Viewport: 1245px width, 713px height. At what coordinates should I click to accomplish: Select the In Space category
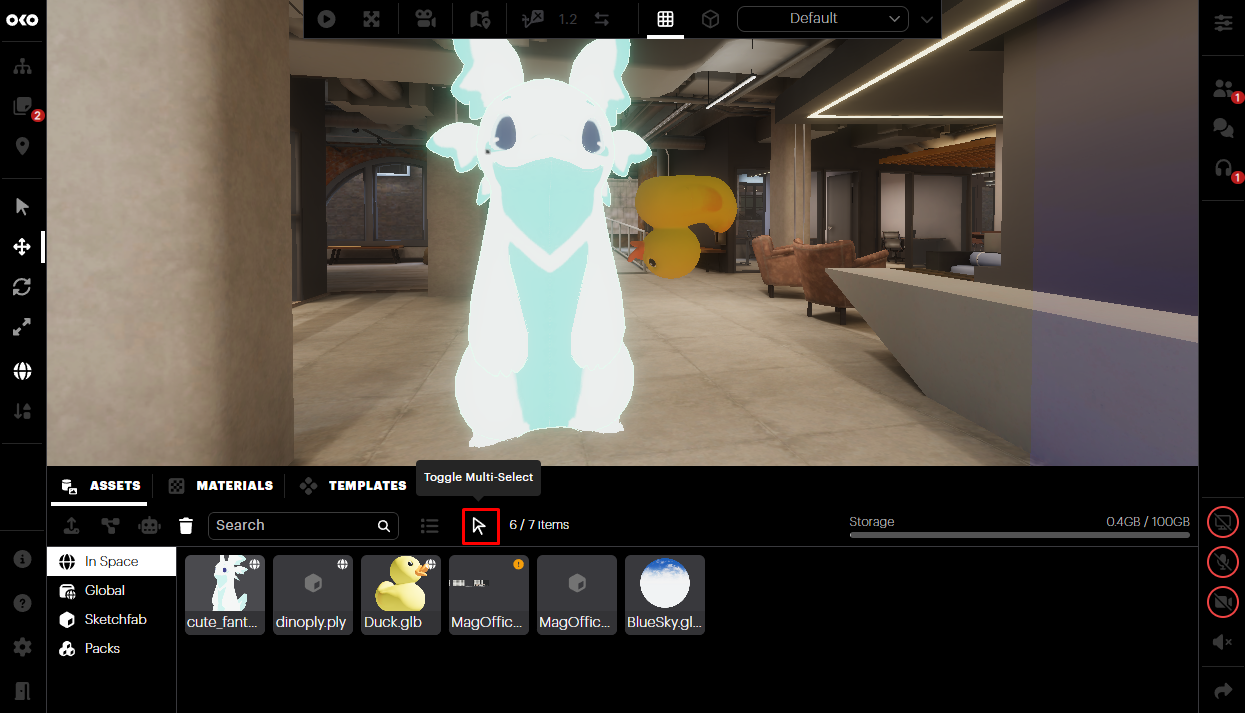111,562
